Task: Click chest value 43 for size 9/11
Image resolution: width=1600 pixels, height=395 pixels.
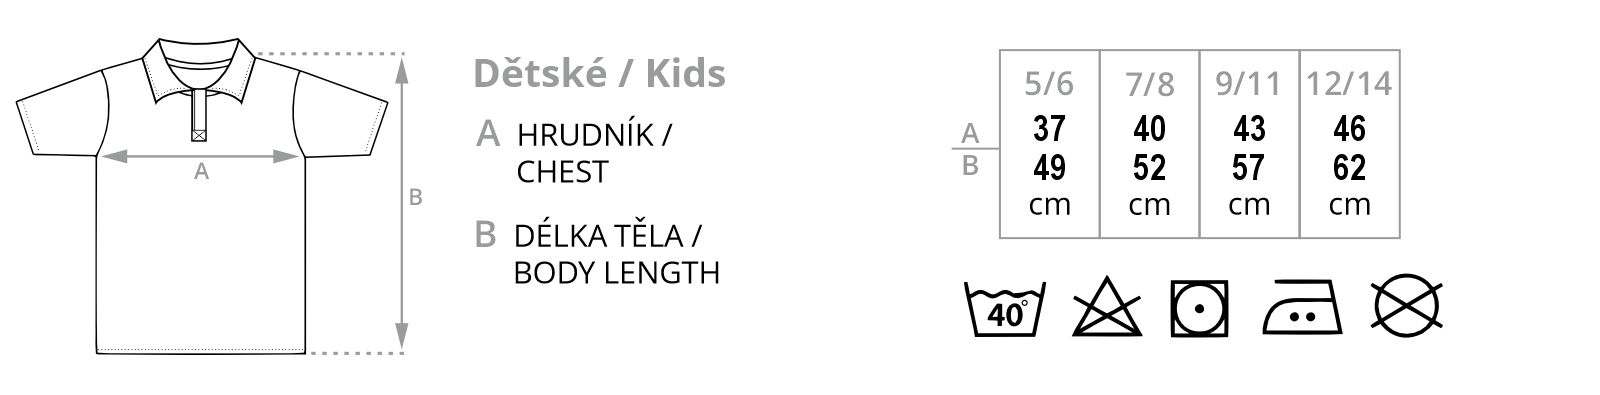Action: pos(1249,129)
